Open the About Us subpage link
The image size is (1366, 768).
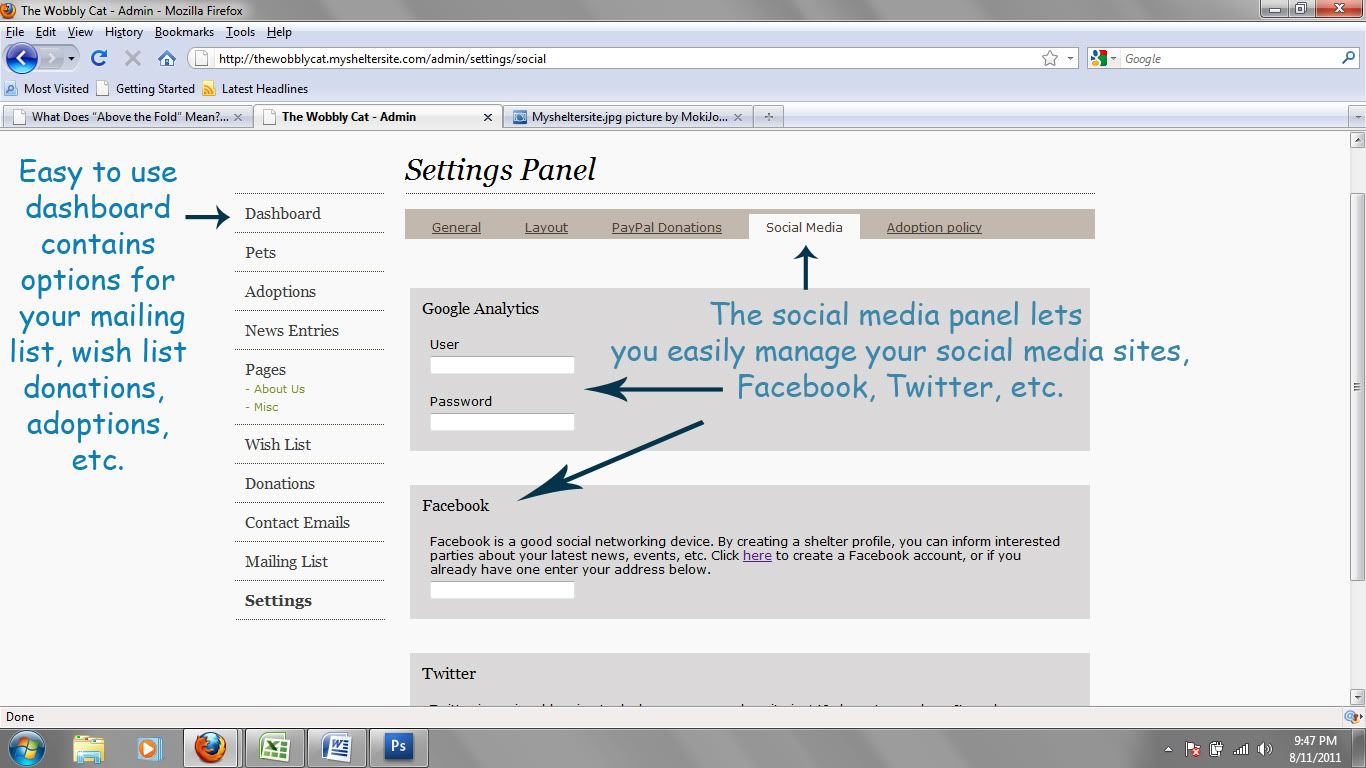(x=279, y=389)
